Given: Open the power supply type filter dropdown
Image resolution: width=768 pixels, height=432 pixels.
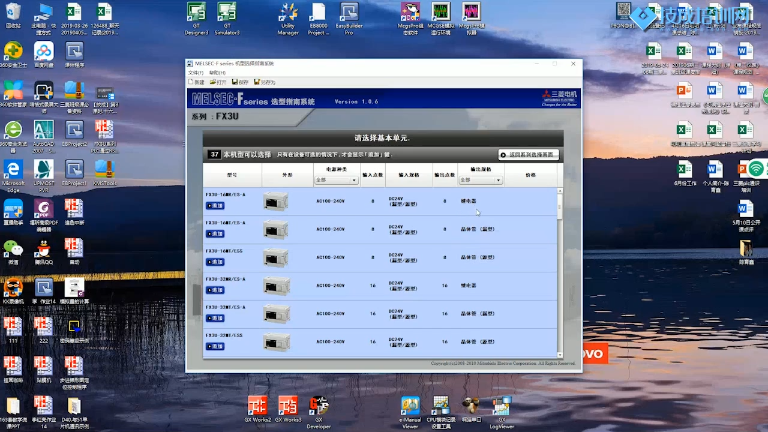Looking at the screenshot, I should point(336,180).
